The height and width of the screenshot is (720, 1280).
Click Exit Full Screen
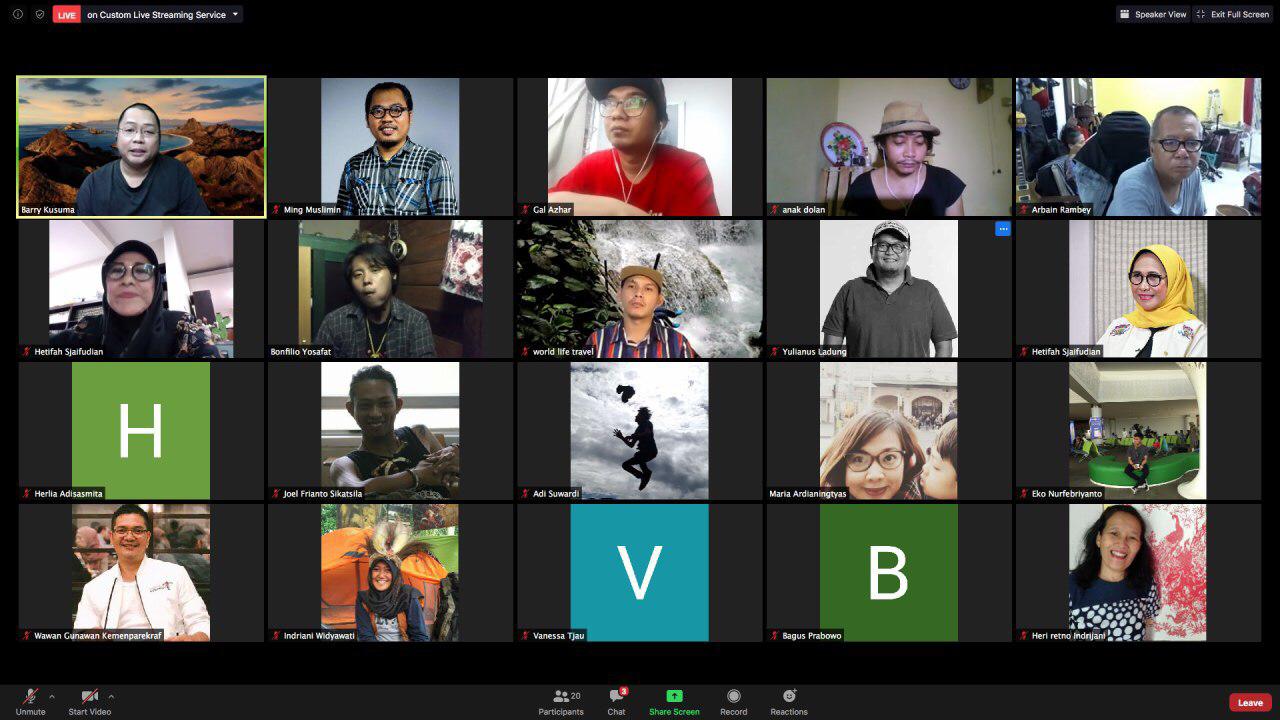pyautogui.click(x=1232, y=14)
